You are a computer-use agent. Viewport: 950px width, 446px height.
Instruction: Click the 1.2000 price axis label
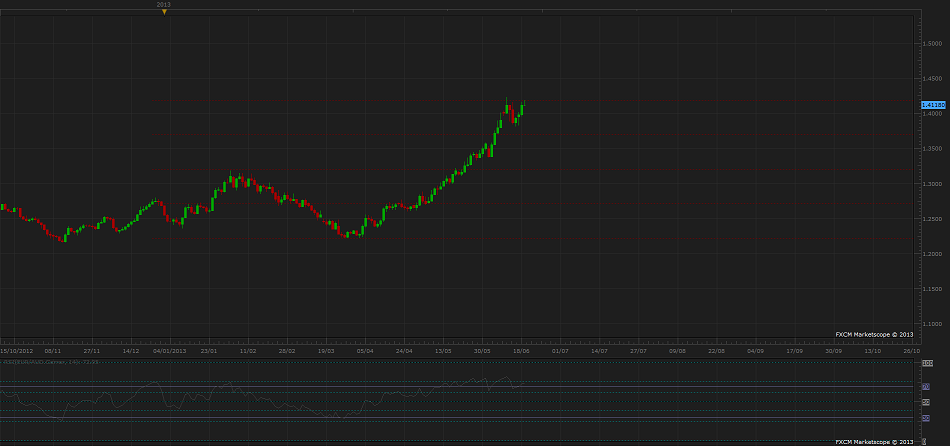click(x=932, y=254)
